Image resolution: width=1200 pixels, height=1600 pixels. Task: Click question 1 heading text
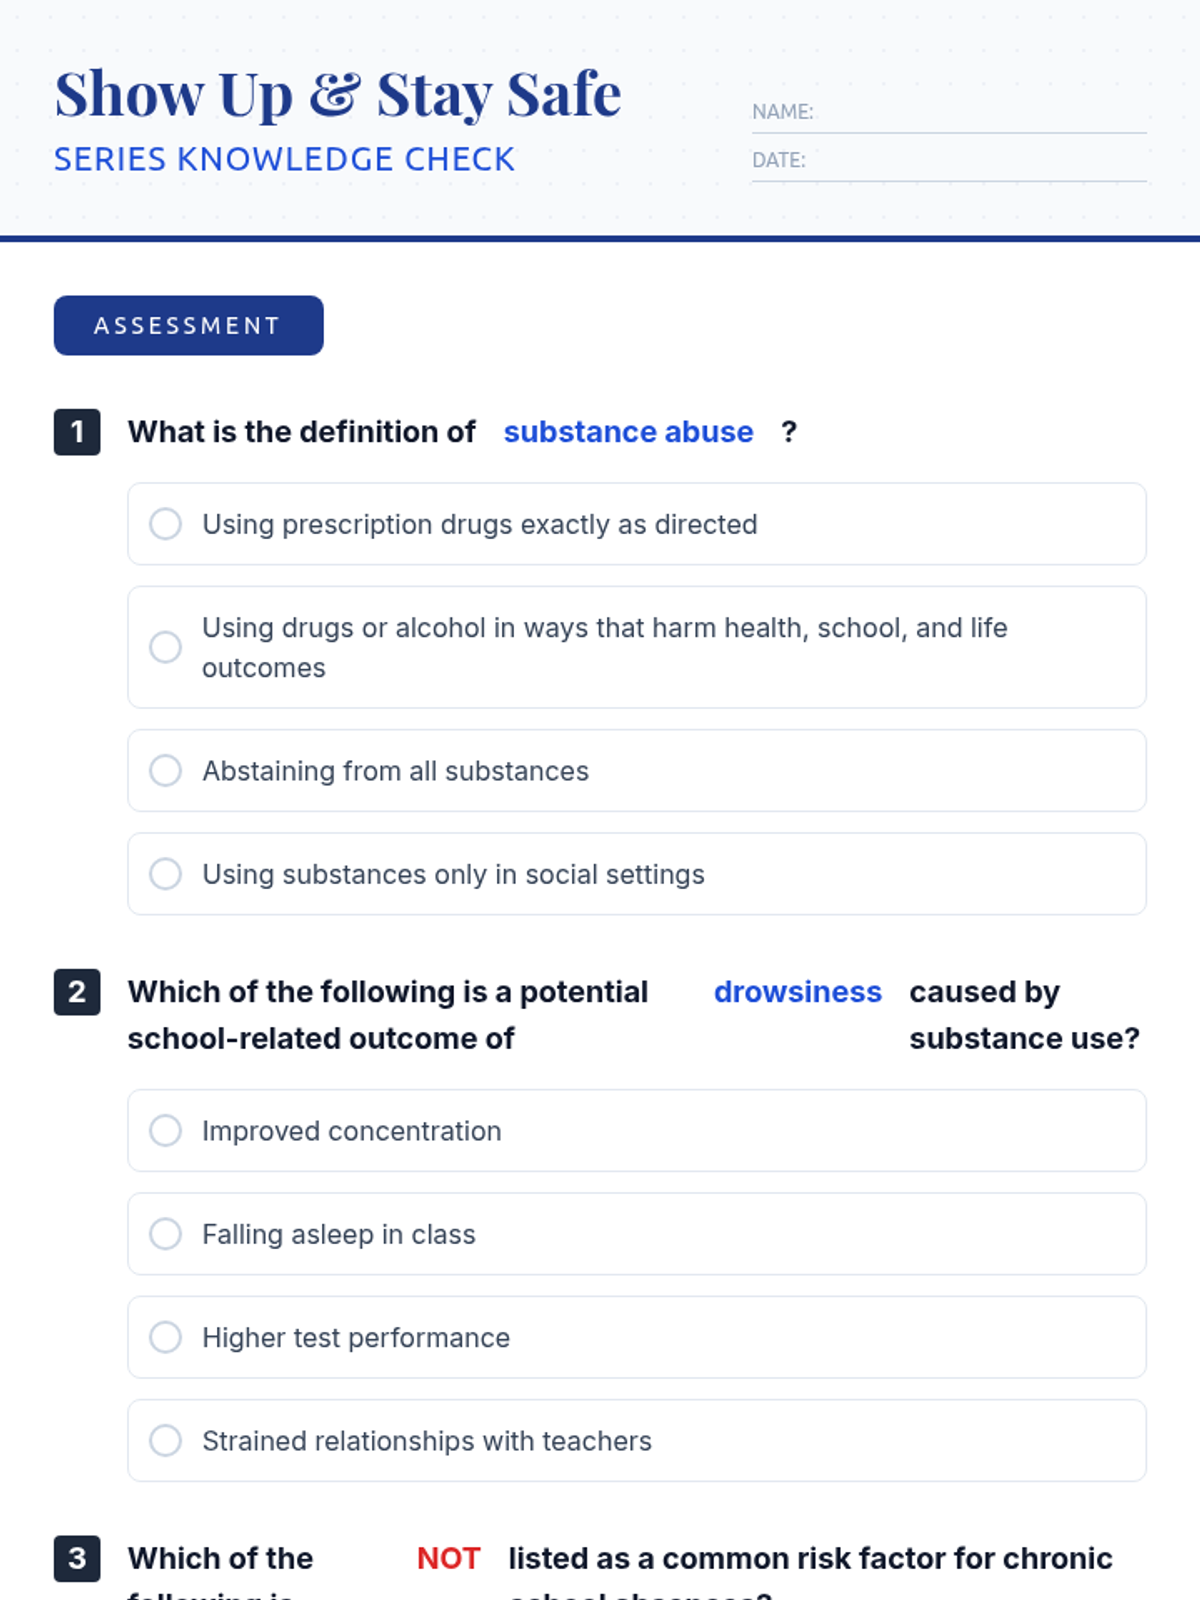pos(302,432)
